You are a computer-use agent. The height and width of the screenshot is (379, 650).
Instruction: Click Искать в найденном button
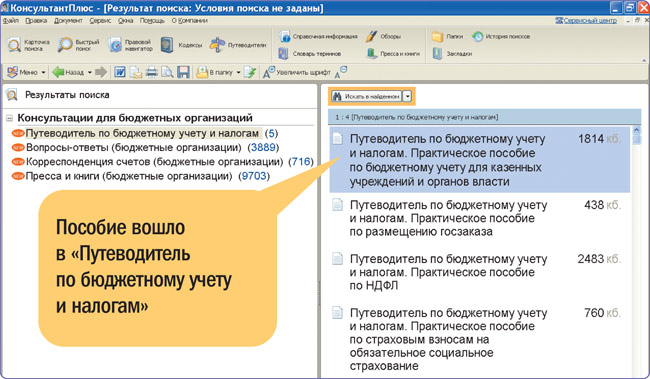point(366,97)
